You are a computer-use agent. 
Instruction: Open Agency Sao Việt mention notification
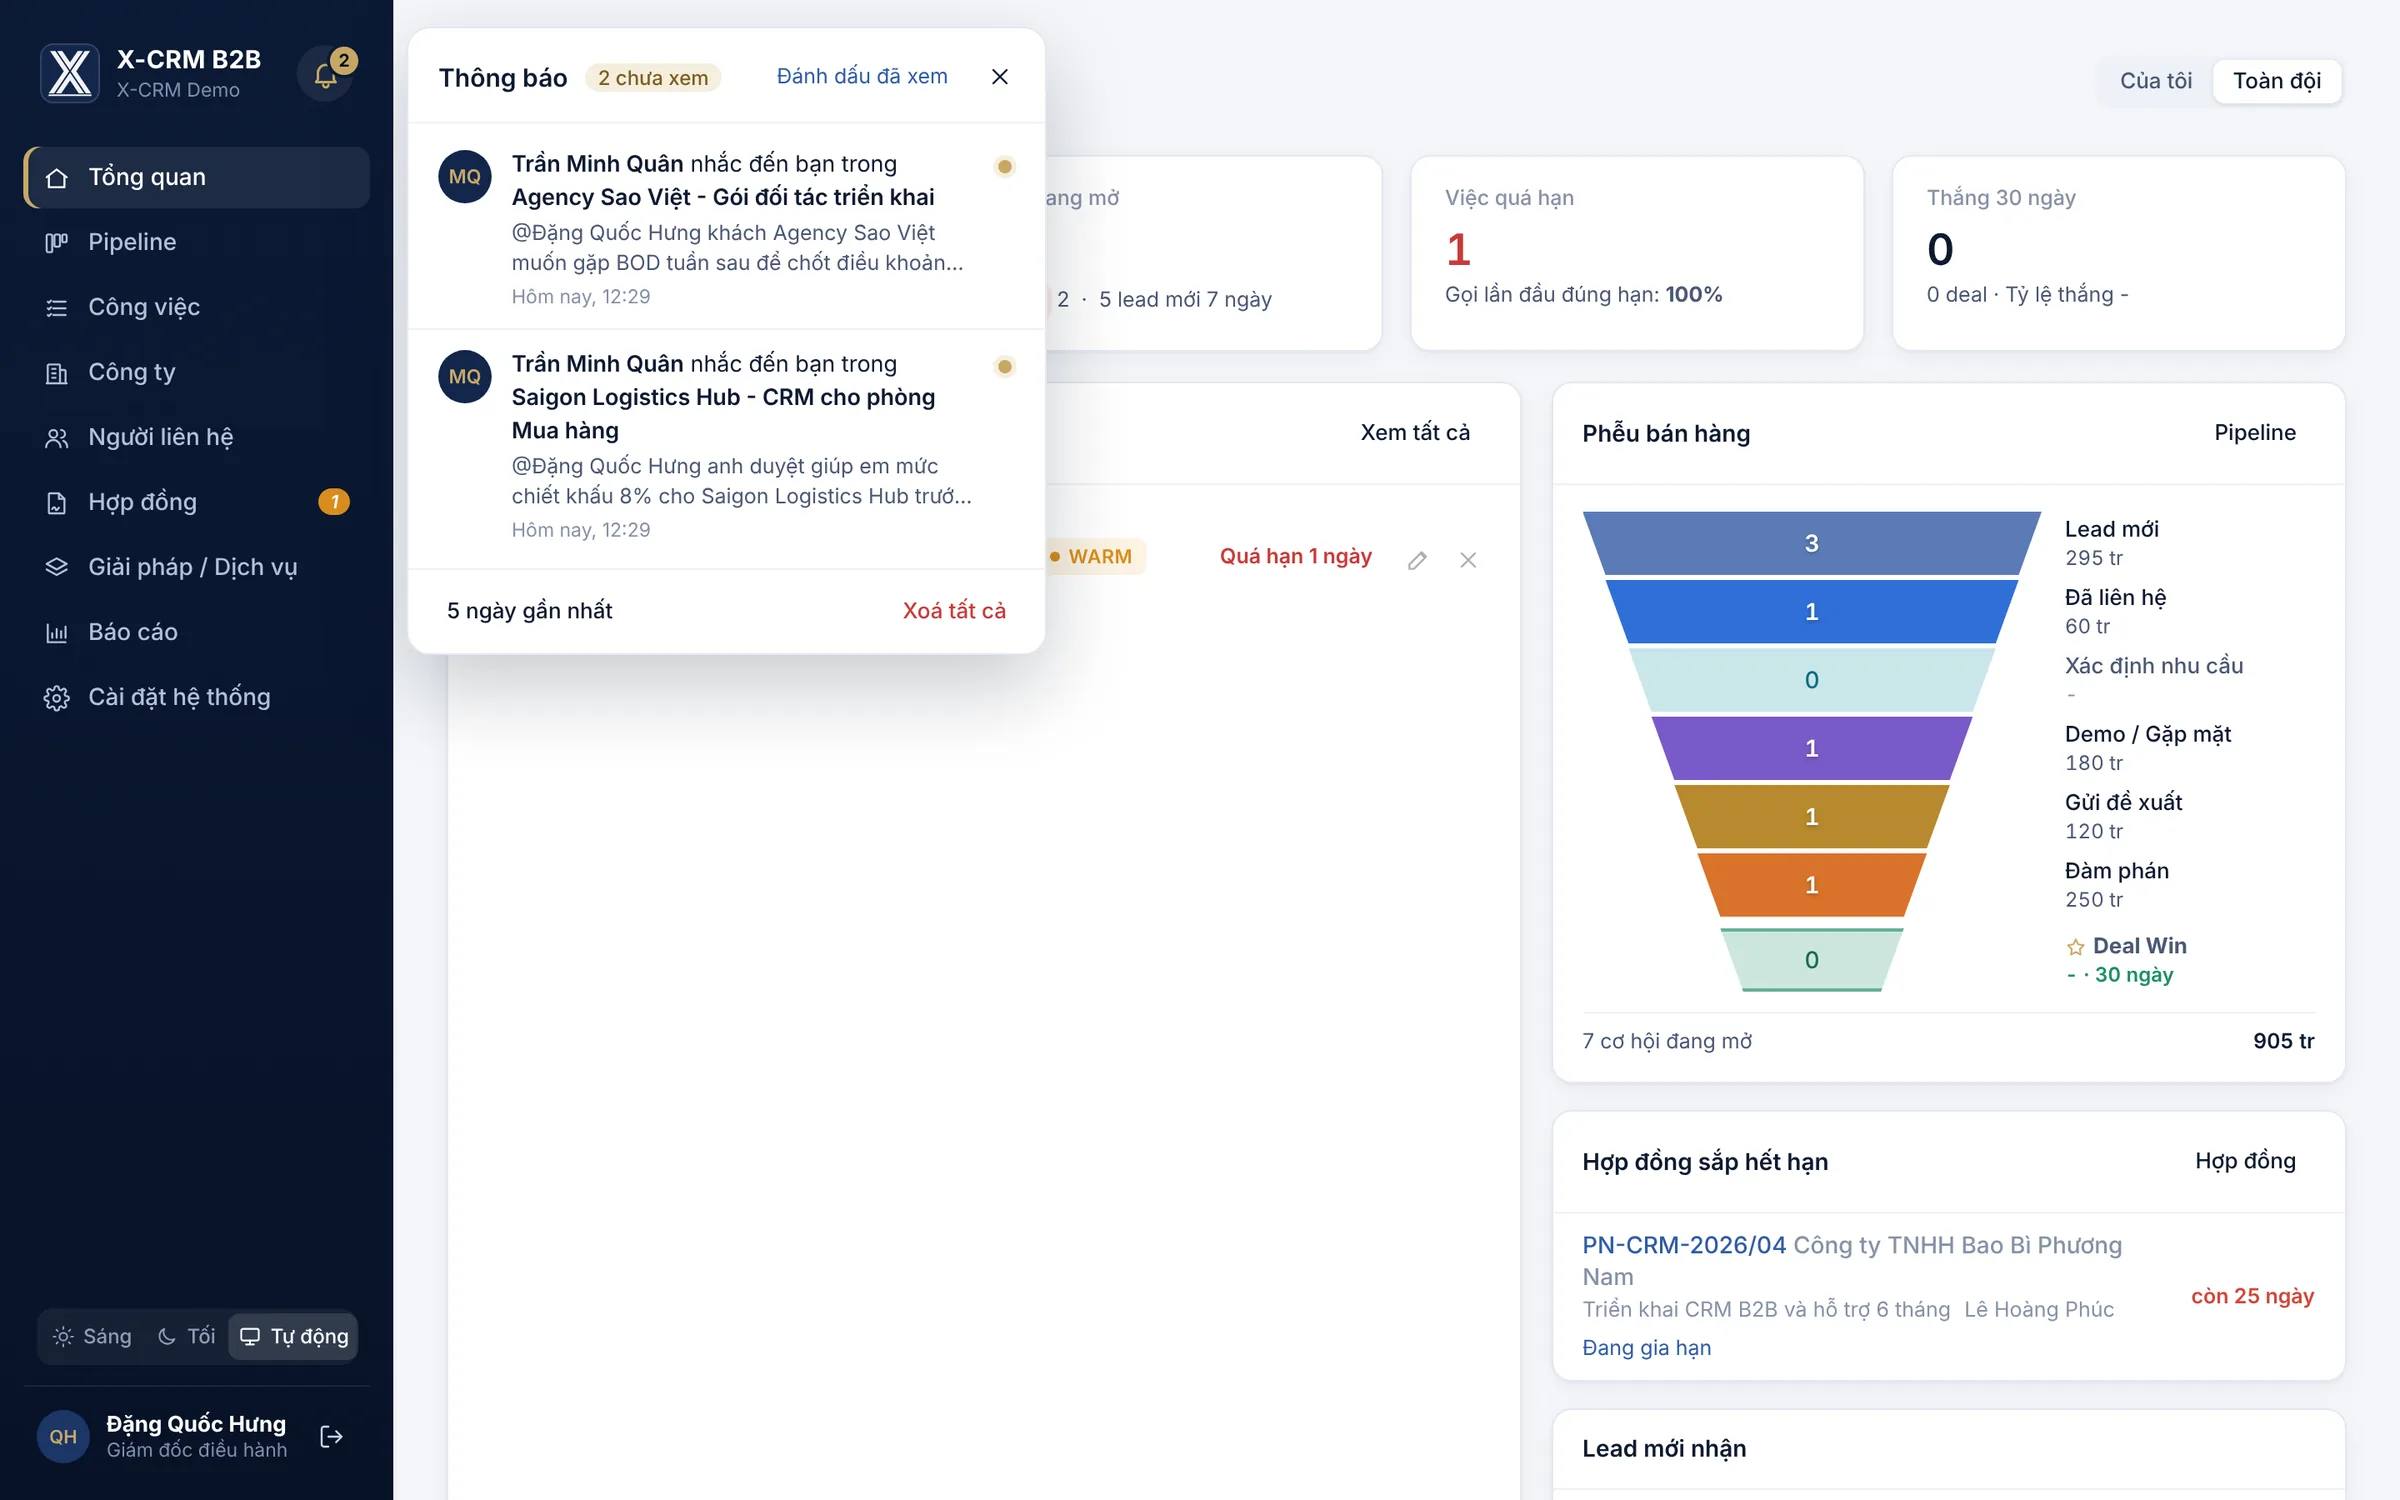pyautogui.click(x=727, y=227)
